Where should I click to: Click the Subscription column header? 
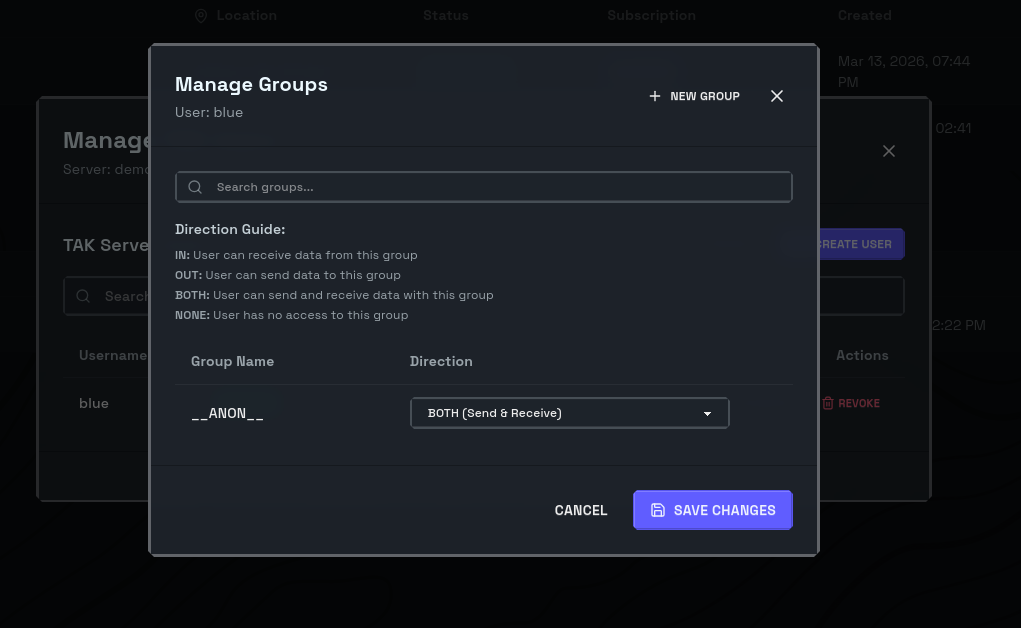tap(651, 16)
